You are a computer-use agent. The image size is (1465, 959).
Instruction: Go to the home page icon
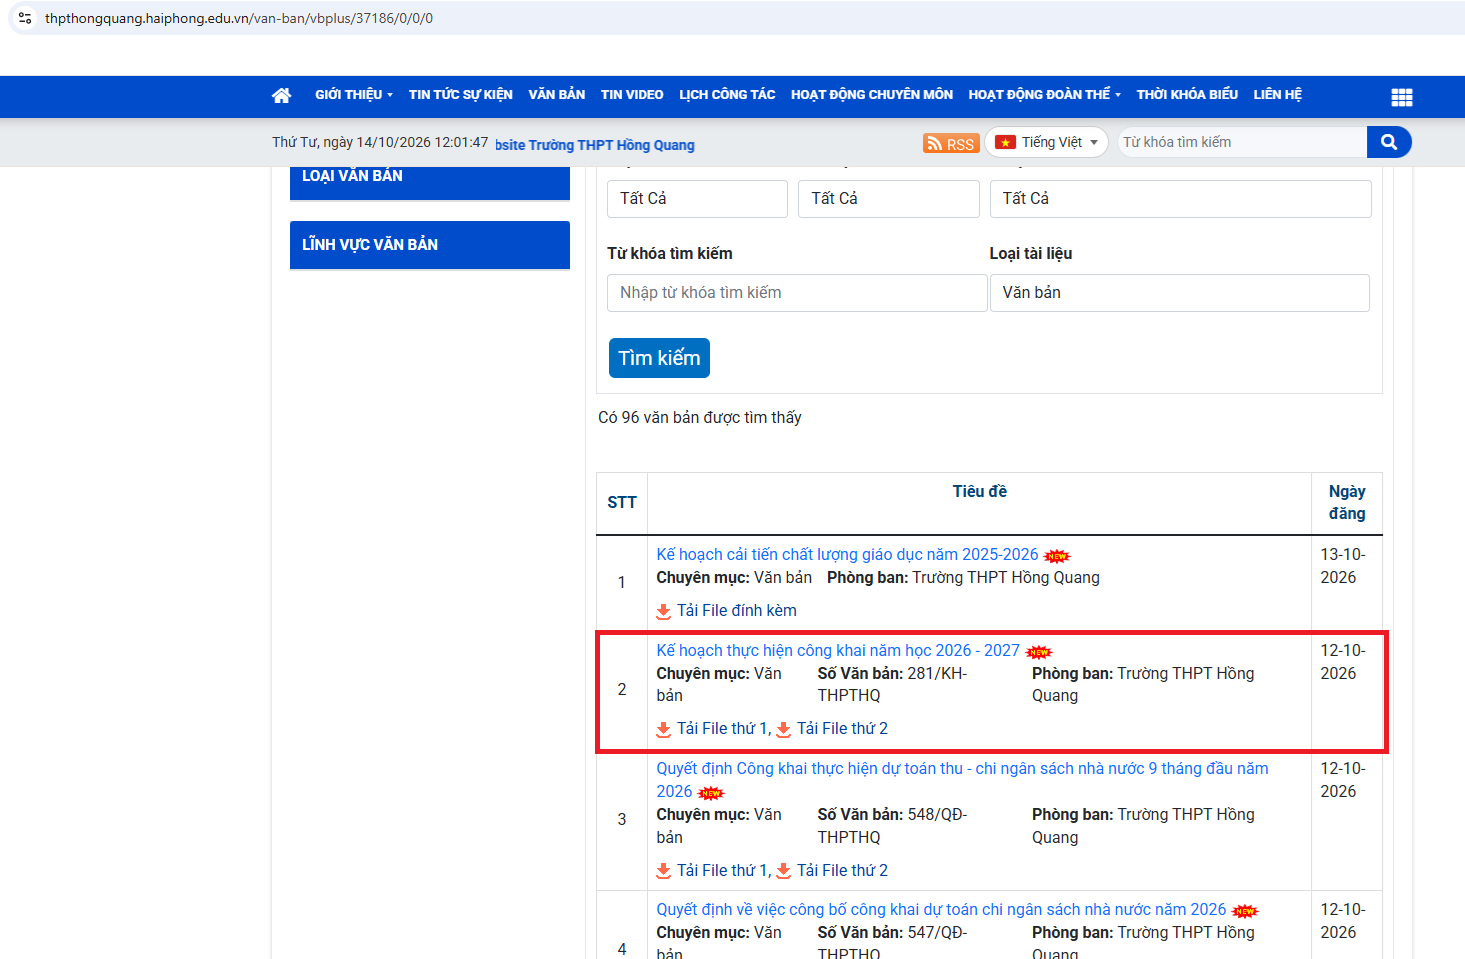click(281, 95)
